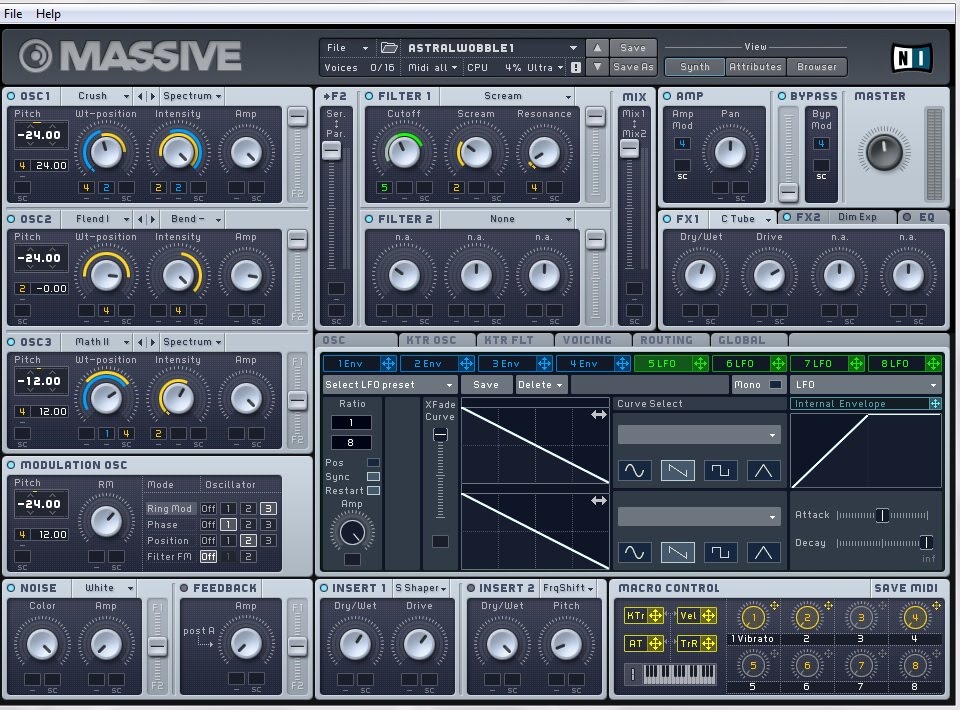
Task: Open OSC1 Spectrum mode dropdown
Action: click(192, 96)
